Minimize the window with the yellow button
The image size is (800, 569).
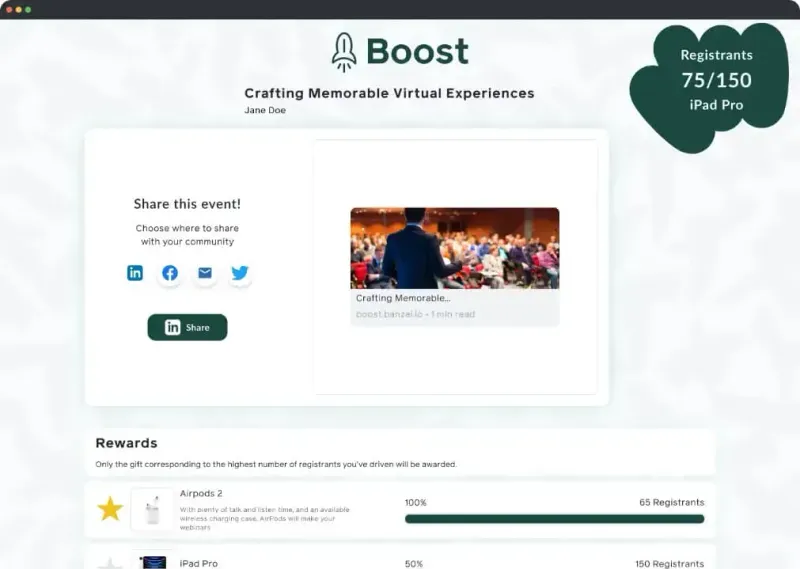click(x=19, y=10)
